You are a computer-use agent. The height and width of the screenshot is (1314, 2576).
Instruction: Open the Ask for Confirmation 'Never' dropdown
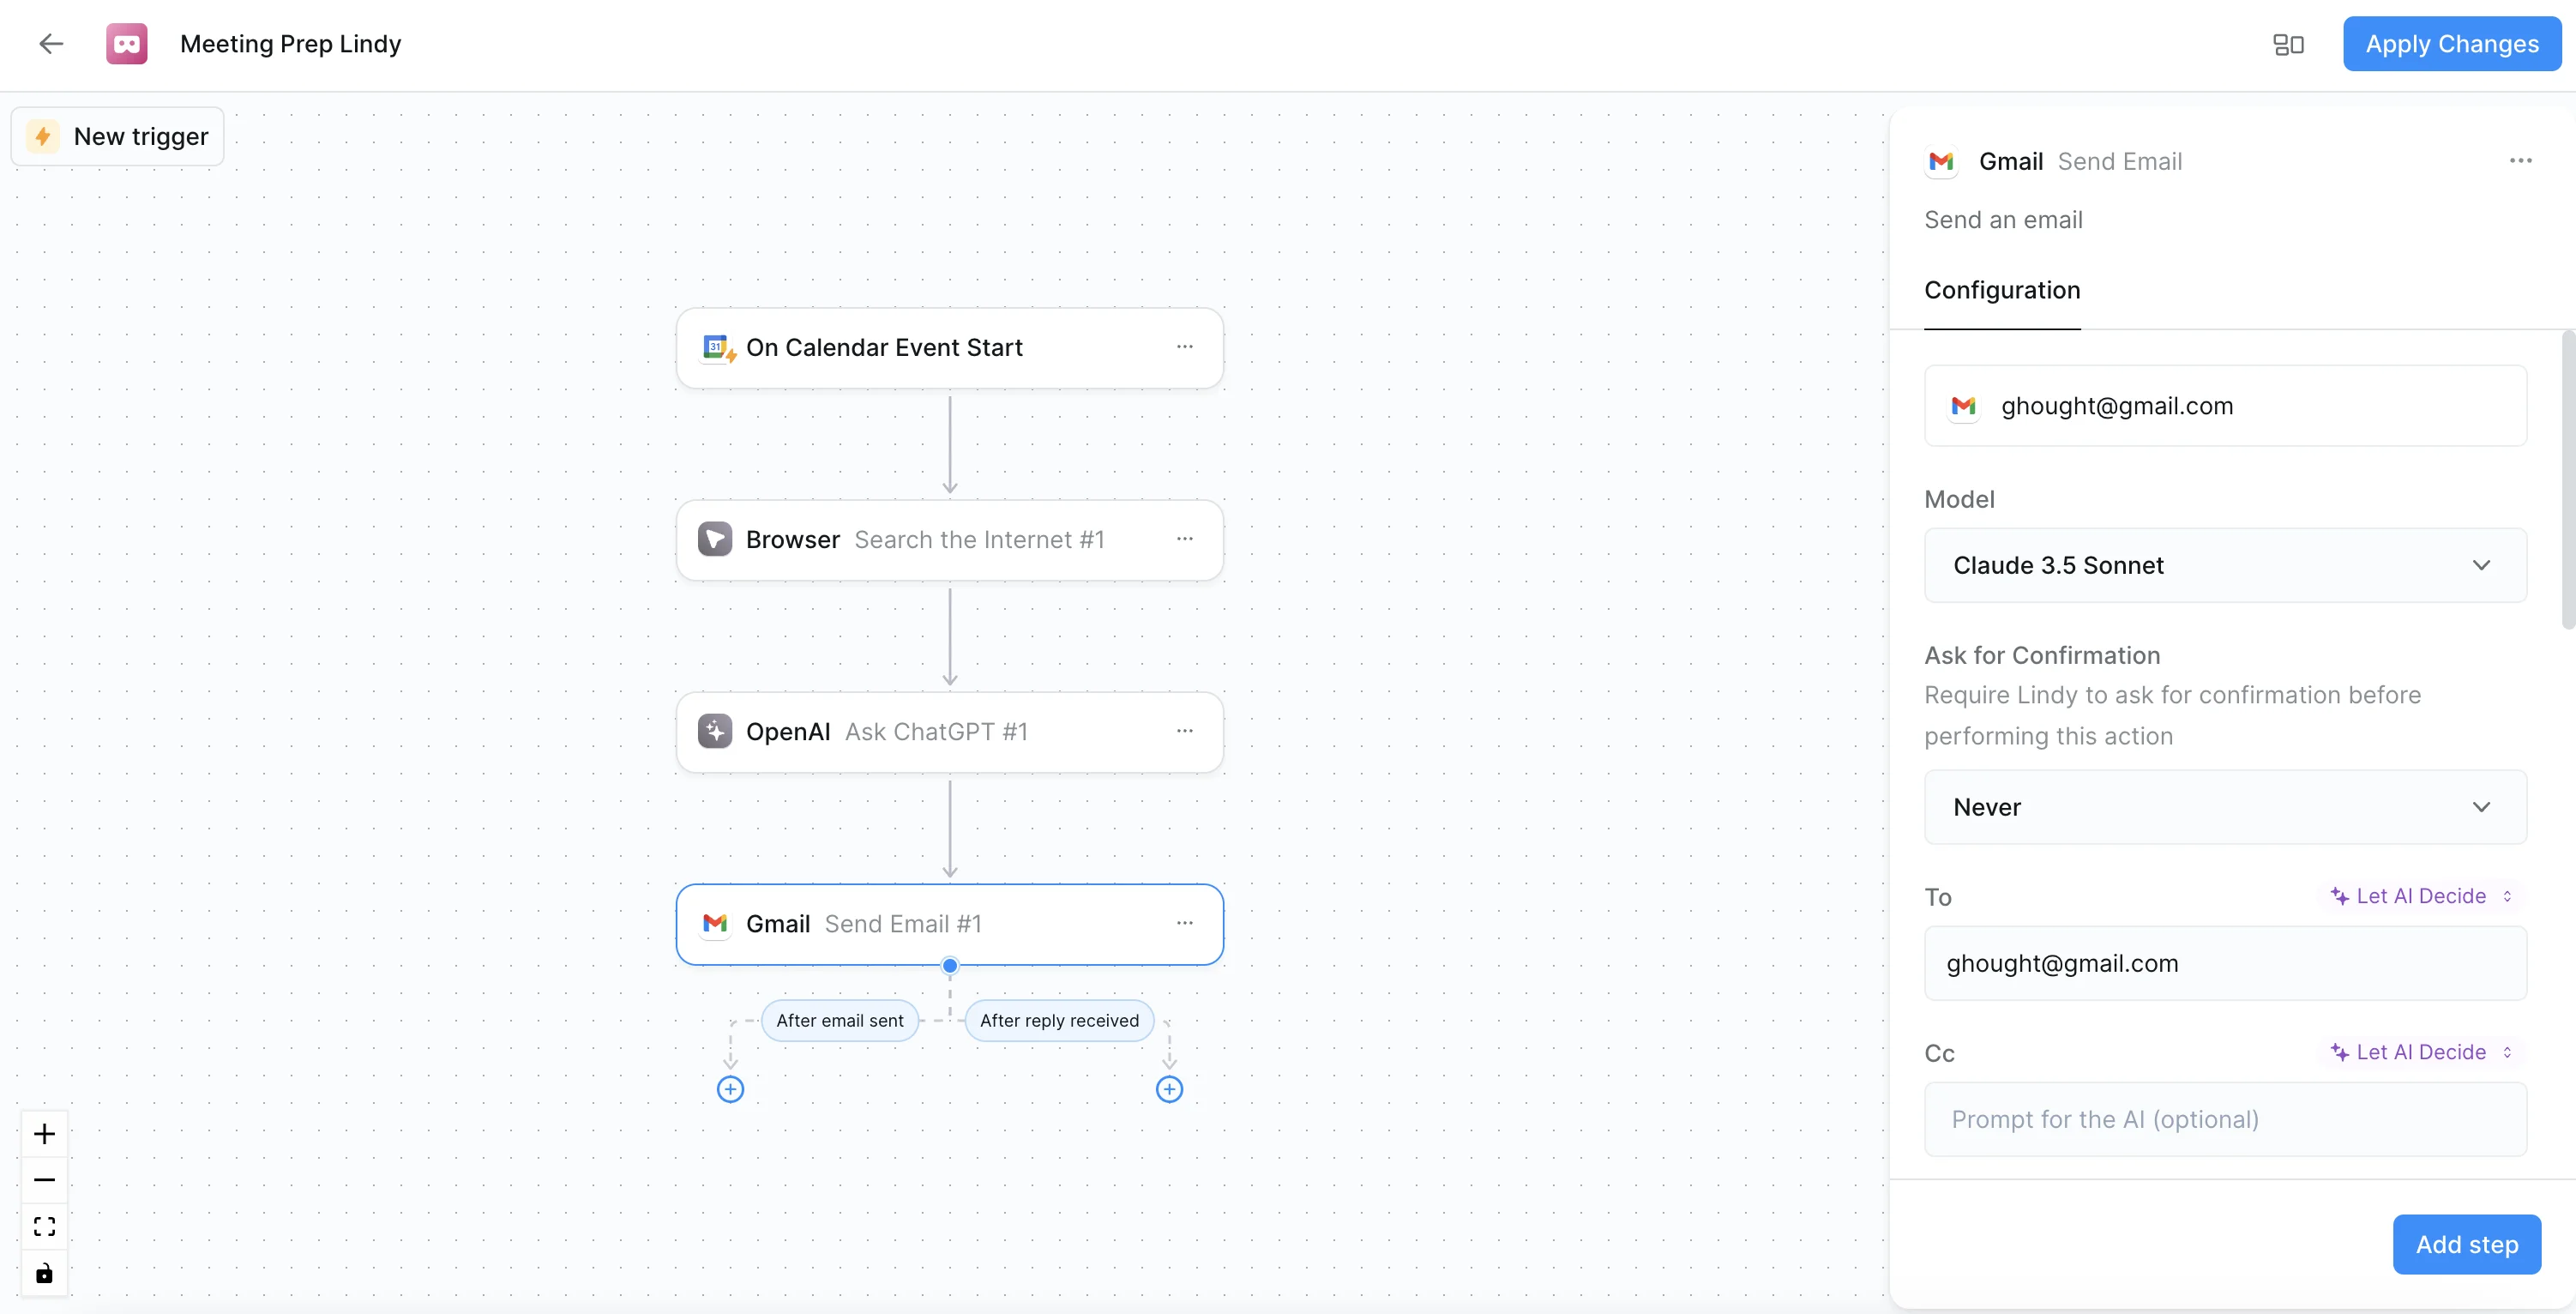(2224, 807)
